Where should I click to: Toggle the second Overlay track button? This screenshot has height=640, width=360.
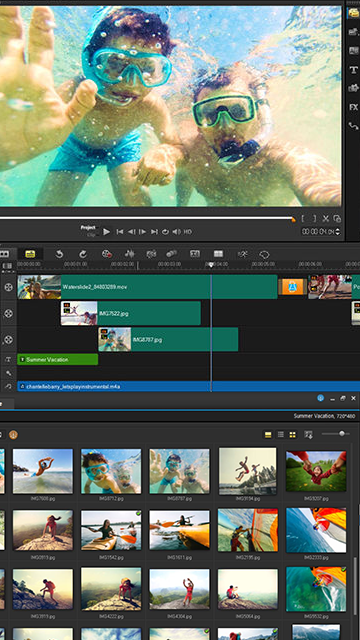pyautogui.click(x=8, y=340)
